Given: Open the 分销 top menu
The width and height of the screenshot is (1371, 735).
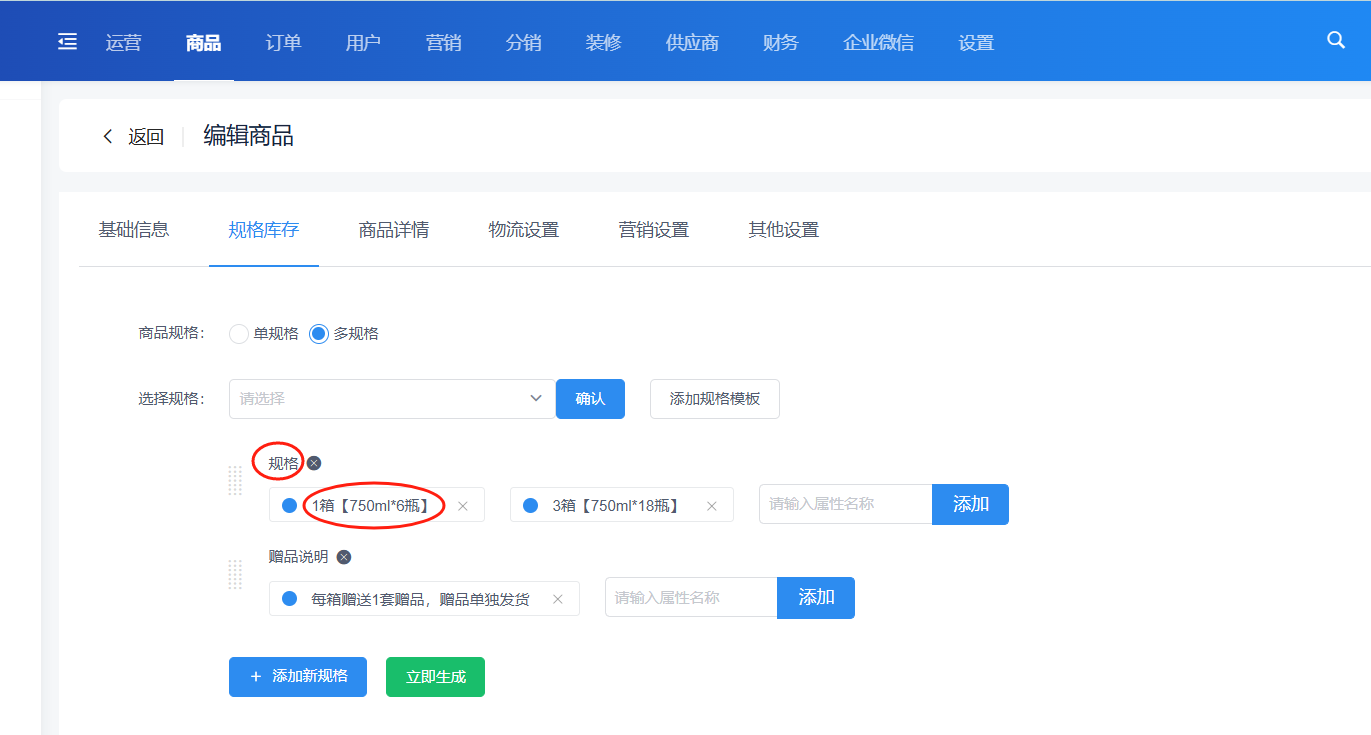Looking at the screenshot, I should pyautogui.click(x=523, y=42).
